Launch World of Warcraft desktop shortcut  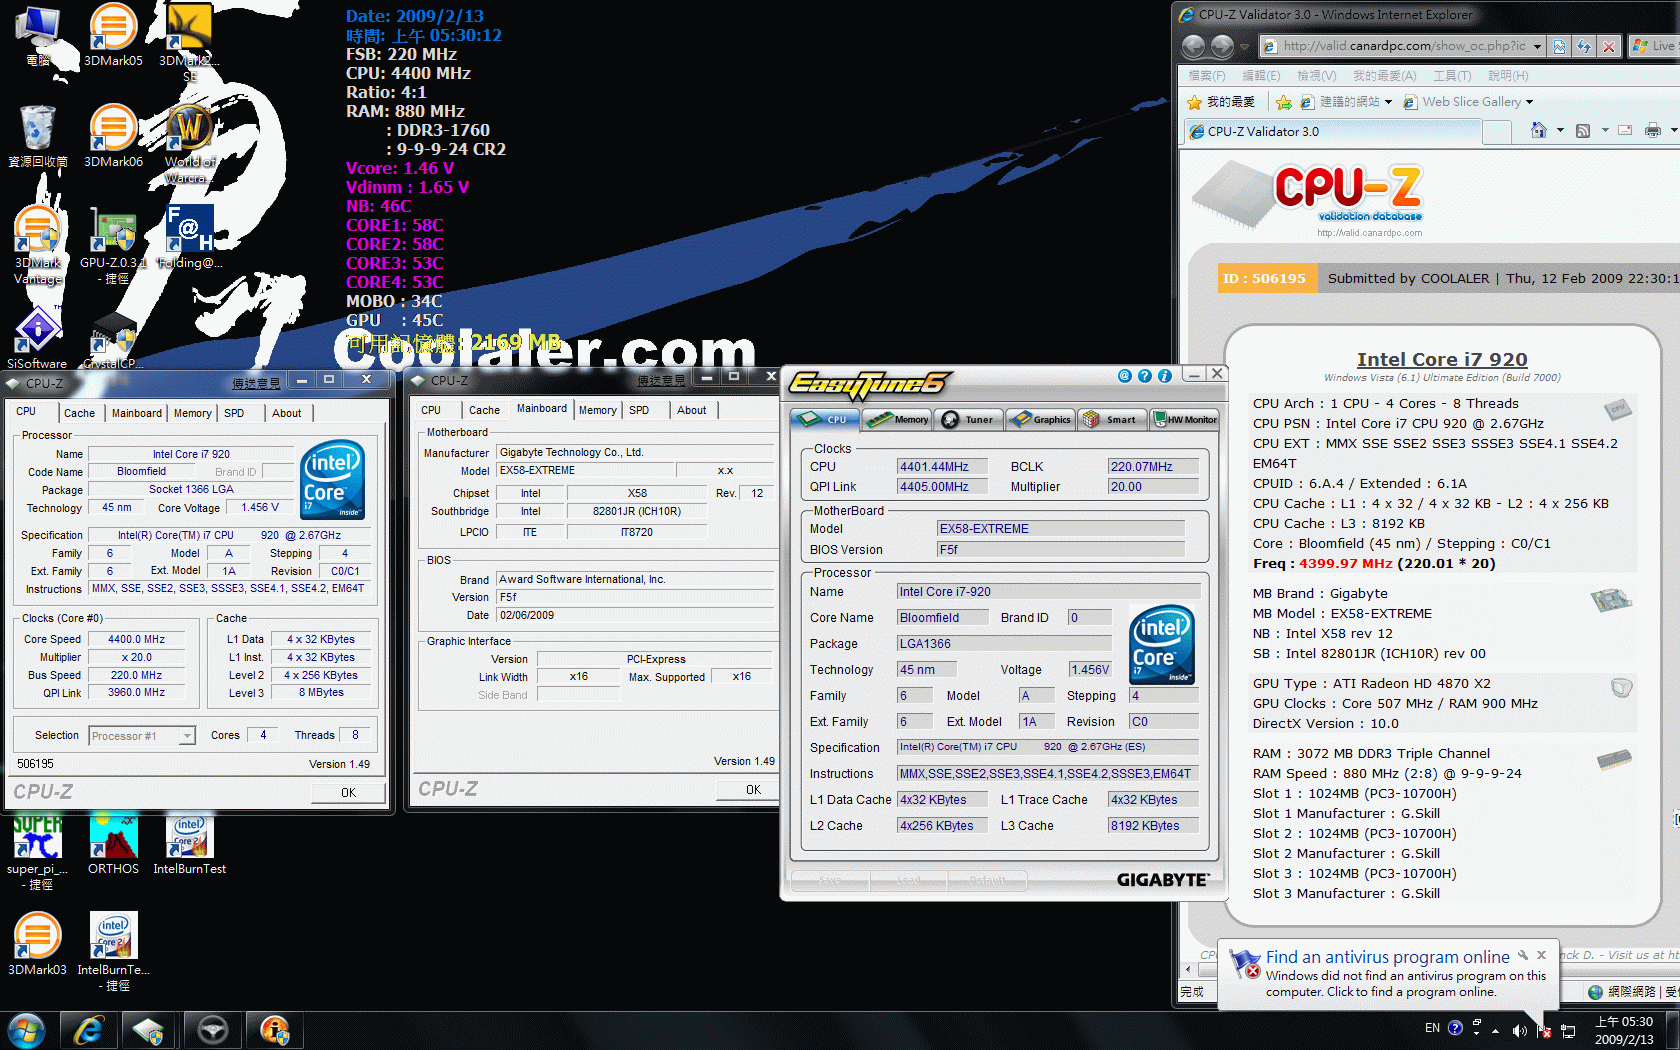[189, 144]
